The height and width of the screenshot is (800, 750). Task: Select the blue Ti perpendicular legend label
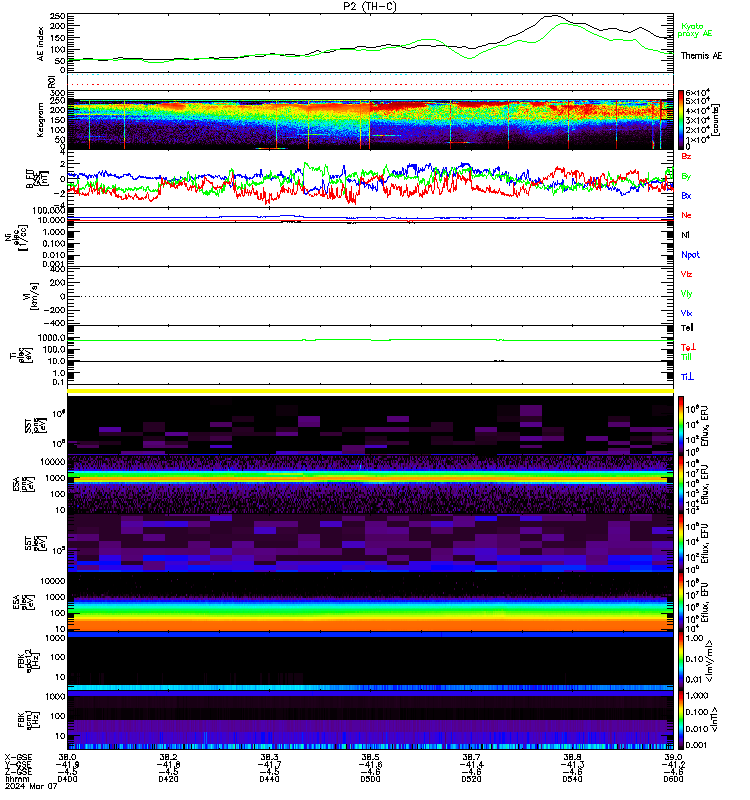point(687,377)
